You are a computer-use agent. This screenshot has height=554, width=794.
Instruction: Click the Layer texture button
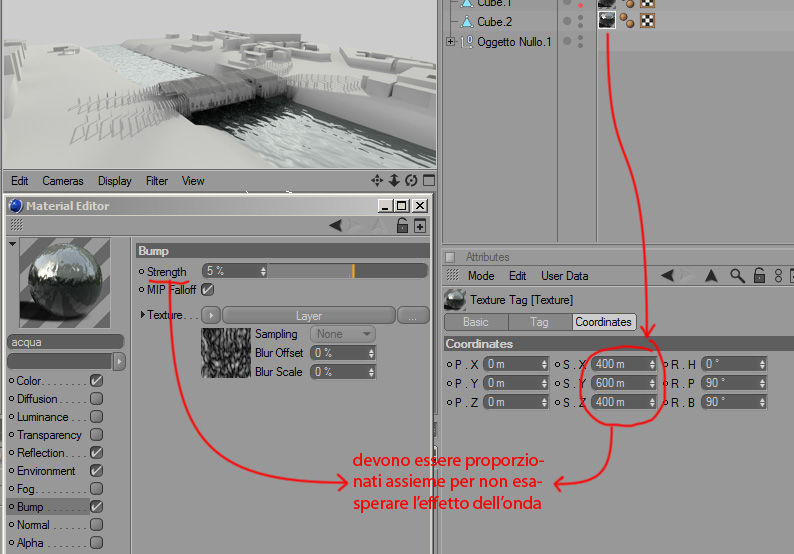pyautogui.click(x=309, y=315)
